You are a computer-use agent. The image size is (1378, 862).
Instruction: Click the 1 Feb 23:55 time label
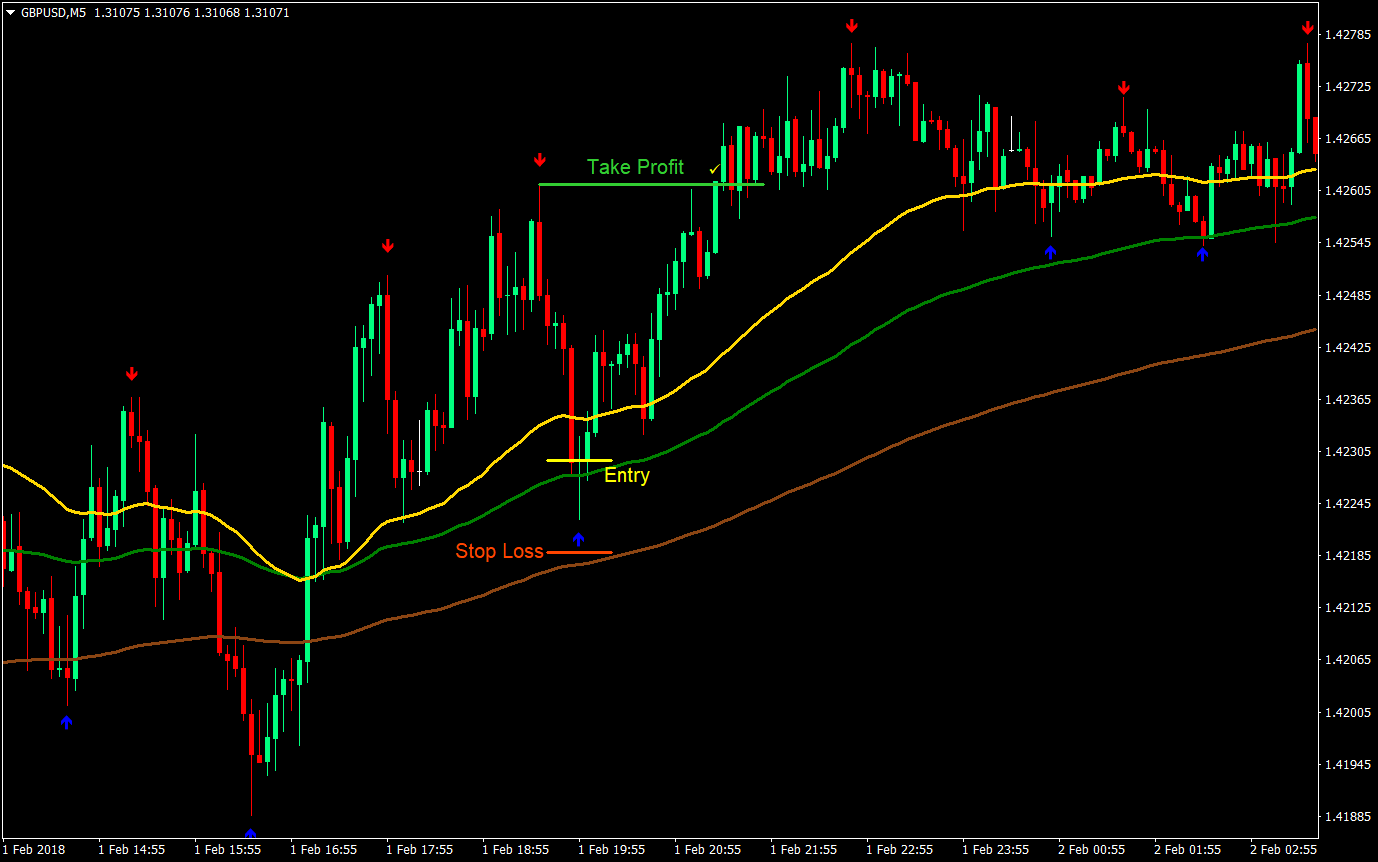coord(995,850)
